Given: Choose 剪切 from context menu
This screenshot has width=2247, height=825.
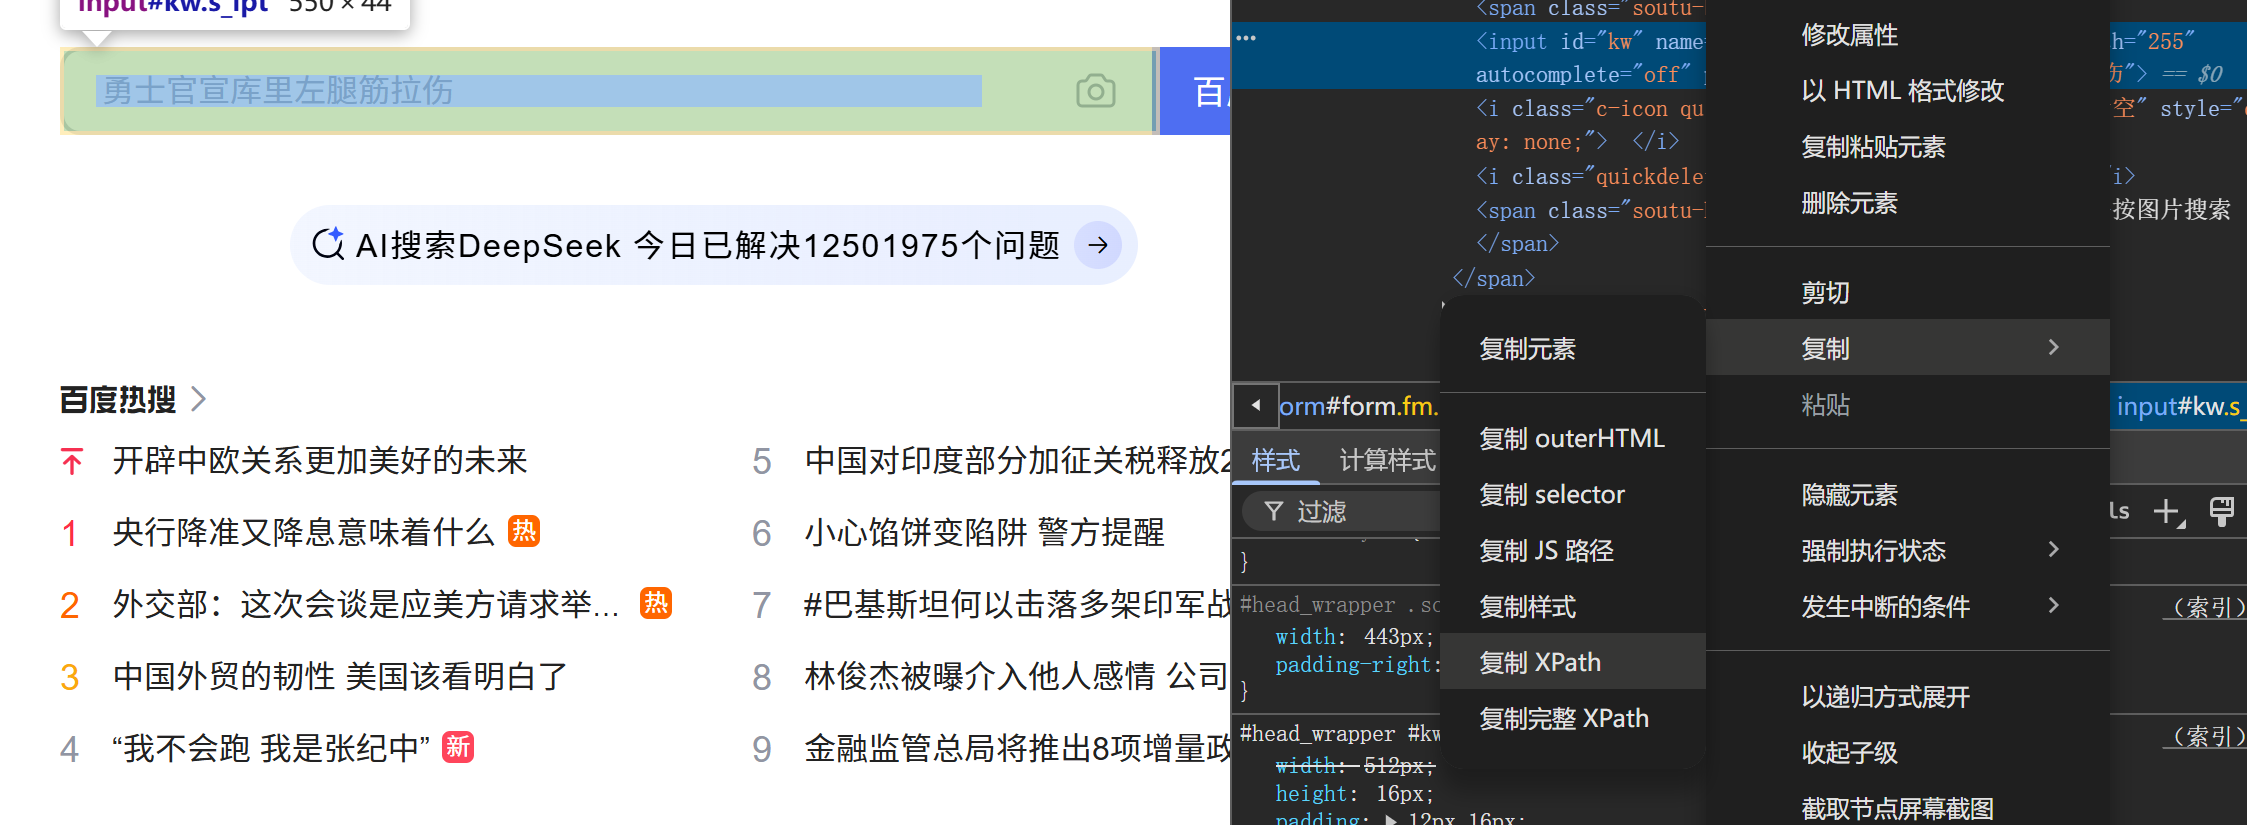Looking at the screenshot, I should (1825, 292).
